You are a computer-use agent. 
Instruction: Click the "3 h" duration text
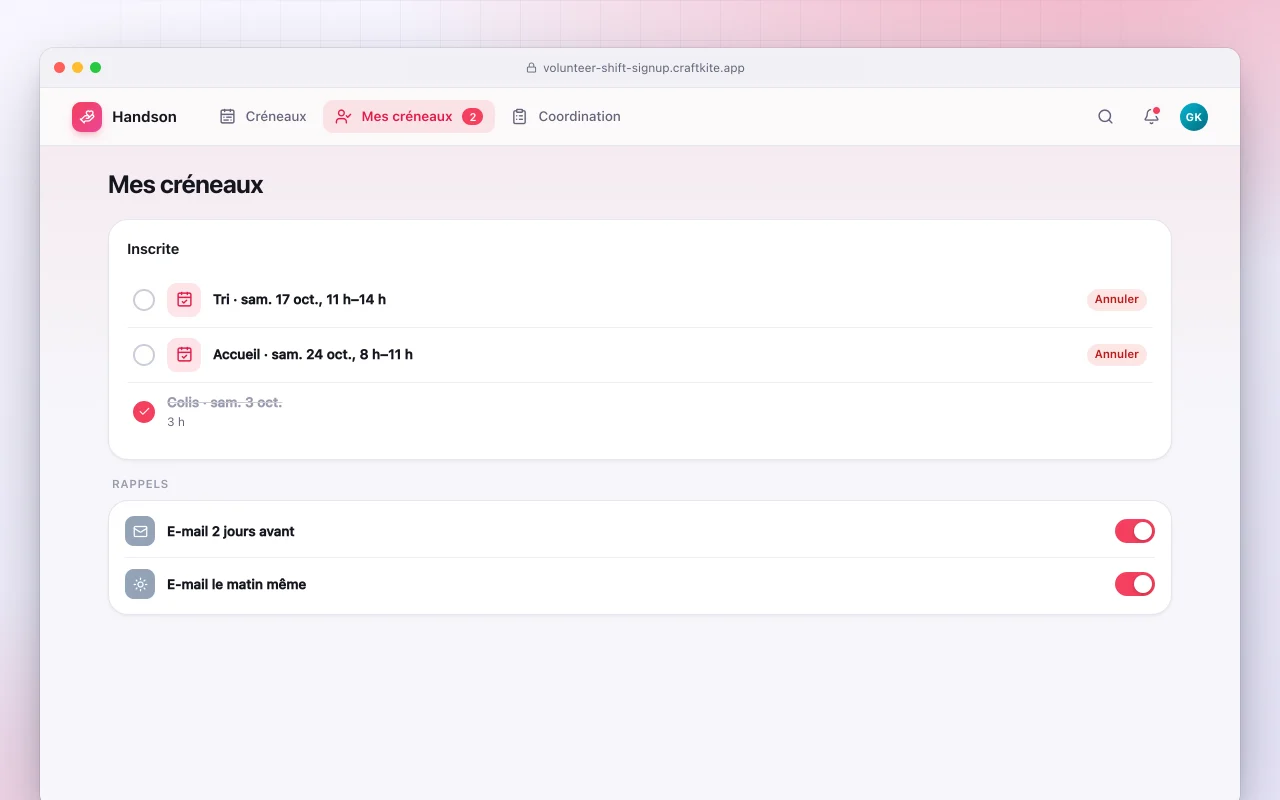click(176, 422)
